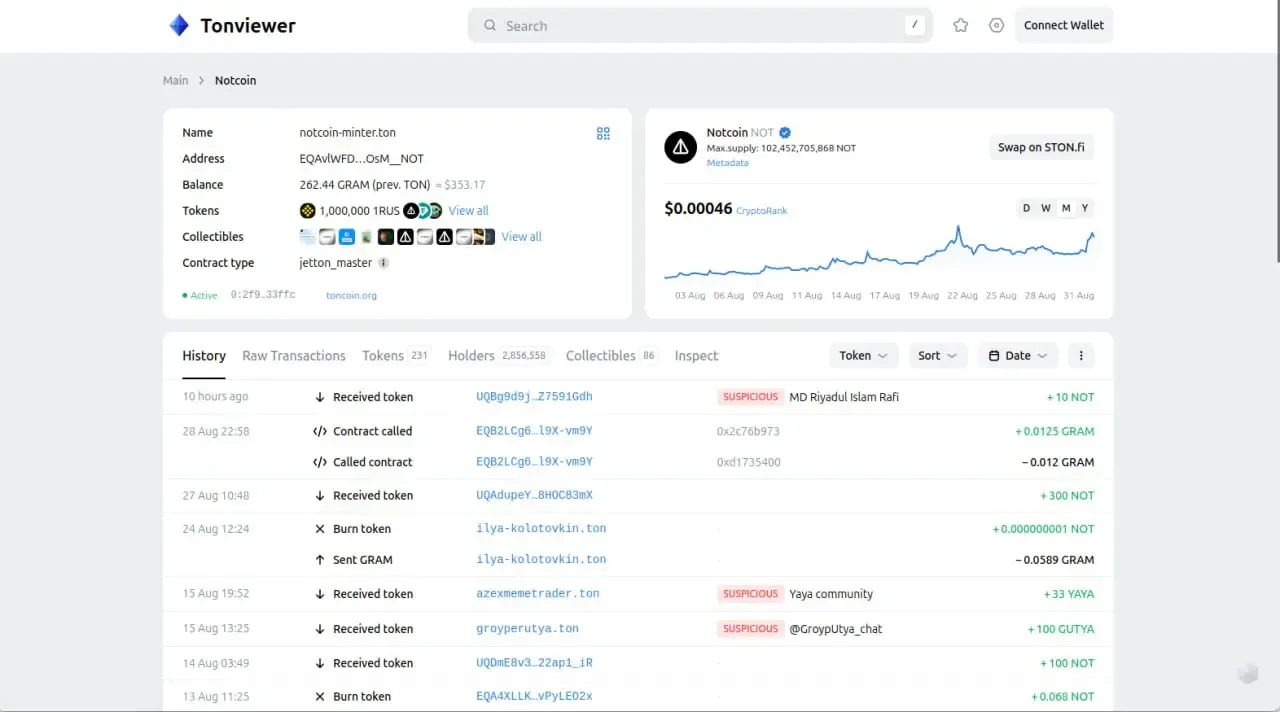Image resolution: width=1280 pixels, height=712 pixels.
Task: Open address EQA4XLLK..vPyLEO2x
Action: [534, 697]
